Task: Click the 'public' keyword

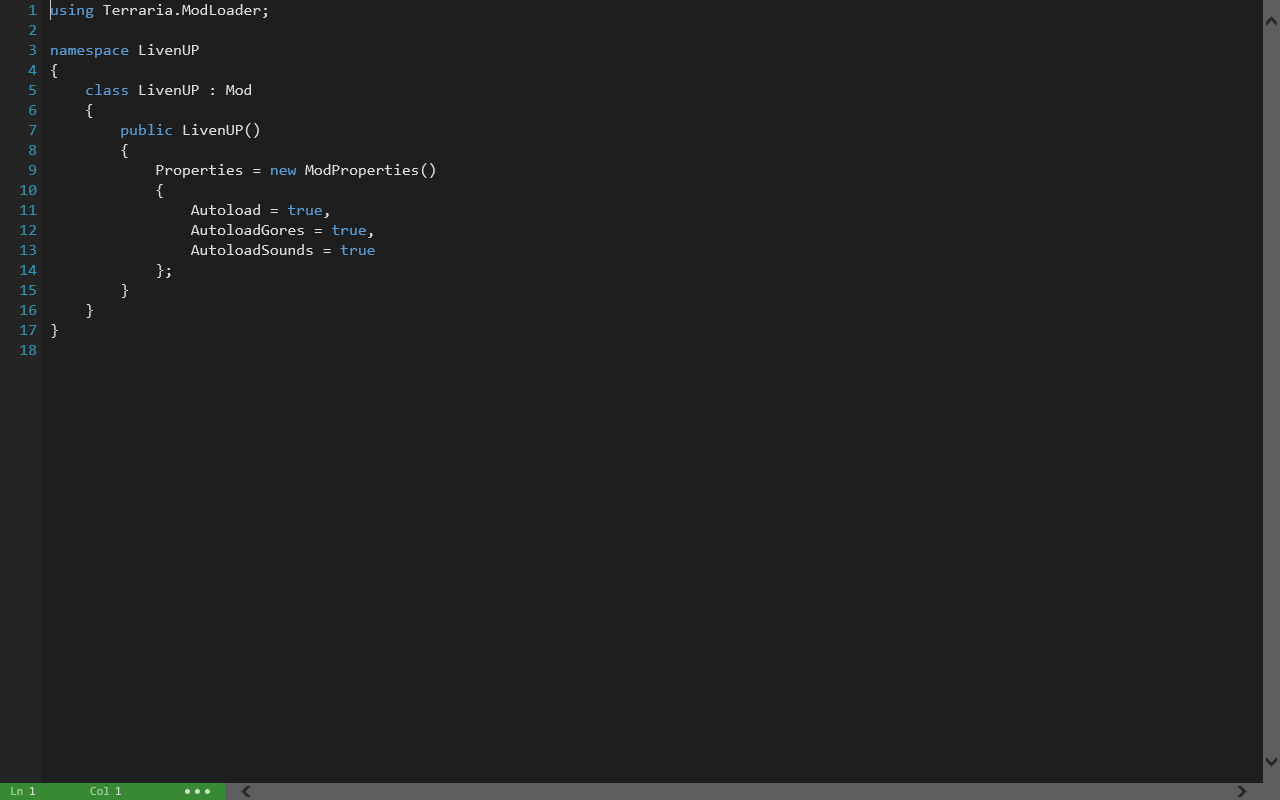Action: (146, 131)
